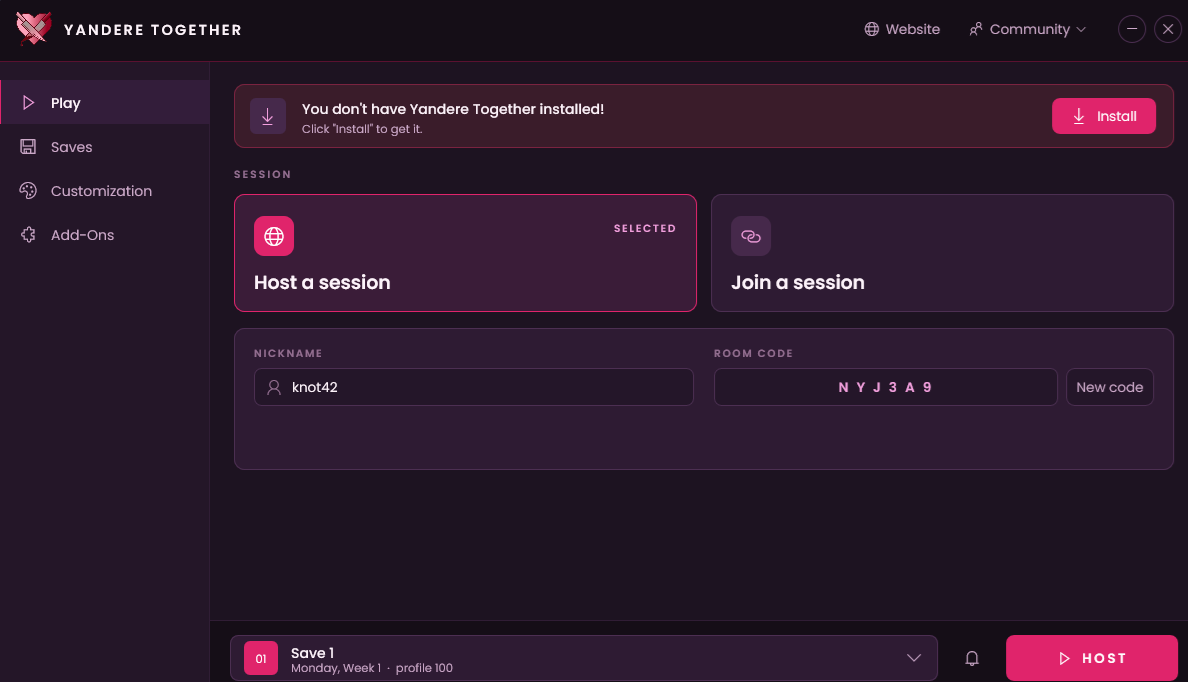
Task: Close the launcher window
Action: 1168,29
